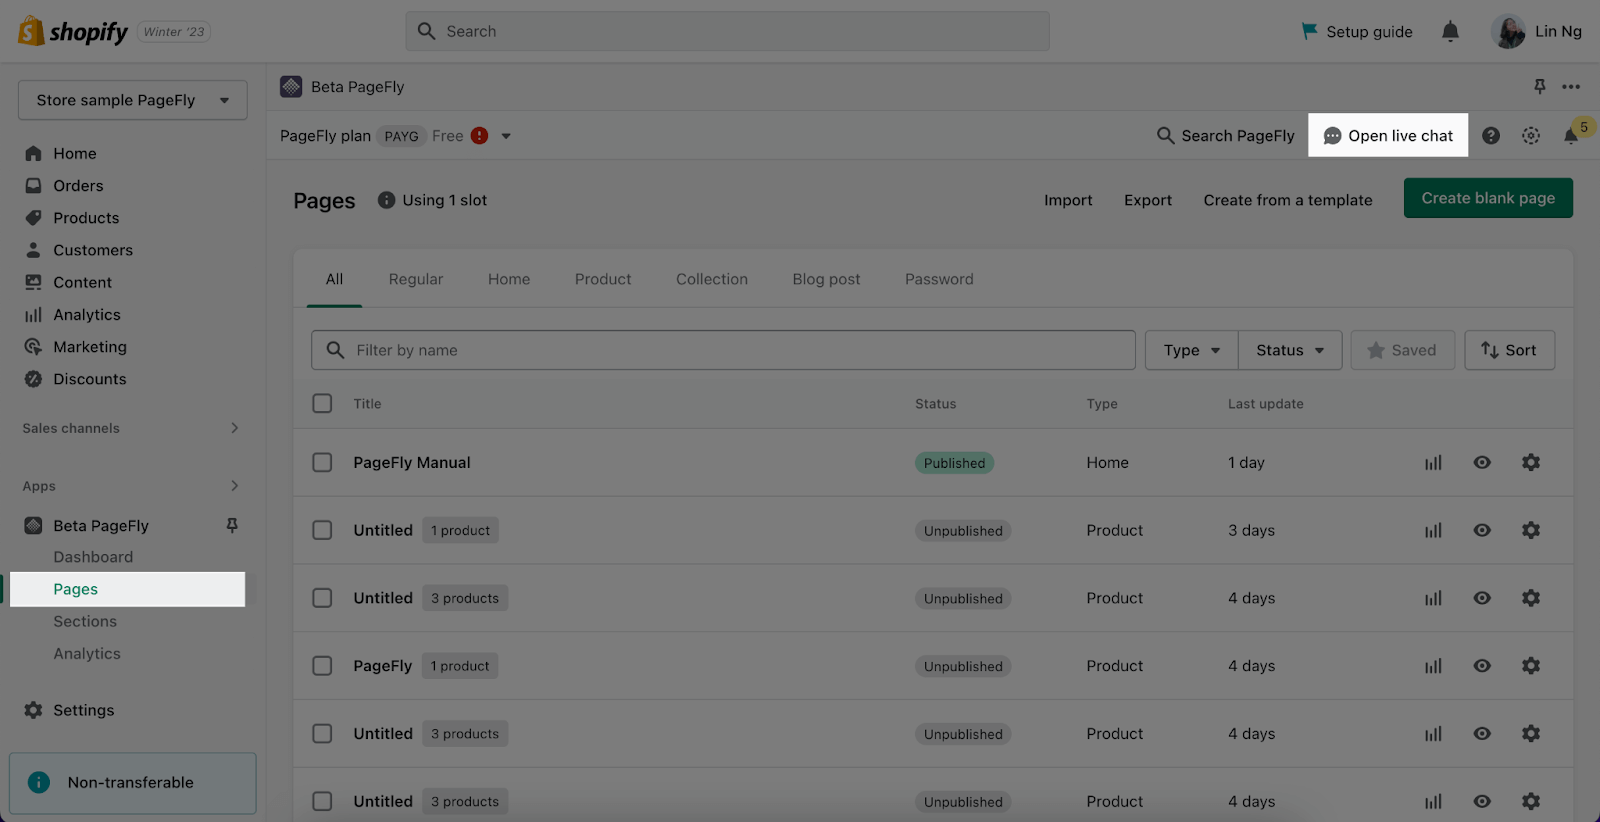Image resolution: width=1600 pixels, height=822 pixels.
Task: Open the Status filter dropdown
Action: pos(1290,350)
